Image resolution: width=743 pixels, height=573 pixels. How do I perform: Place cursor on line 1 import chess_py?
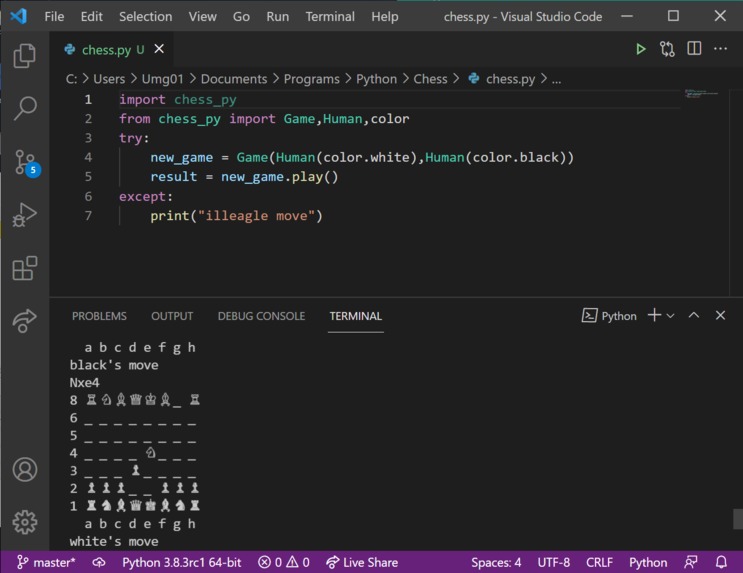178,100
